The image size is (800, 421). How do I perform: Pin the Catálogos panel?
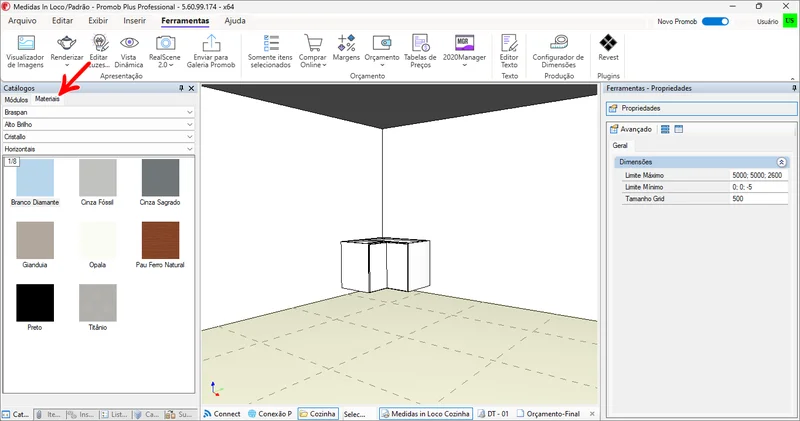pyautogui.click(x=181, y=88)
